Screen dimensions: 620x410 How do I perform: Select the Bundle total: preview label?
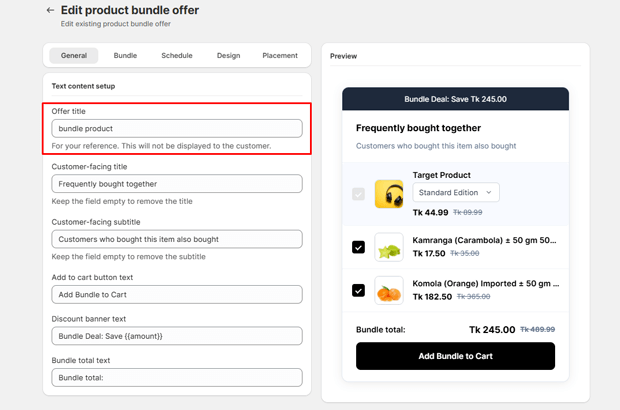point(380,330)
